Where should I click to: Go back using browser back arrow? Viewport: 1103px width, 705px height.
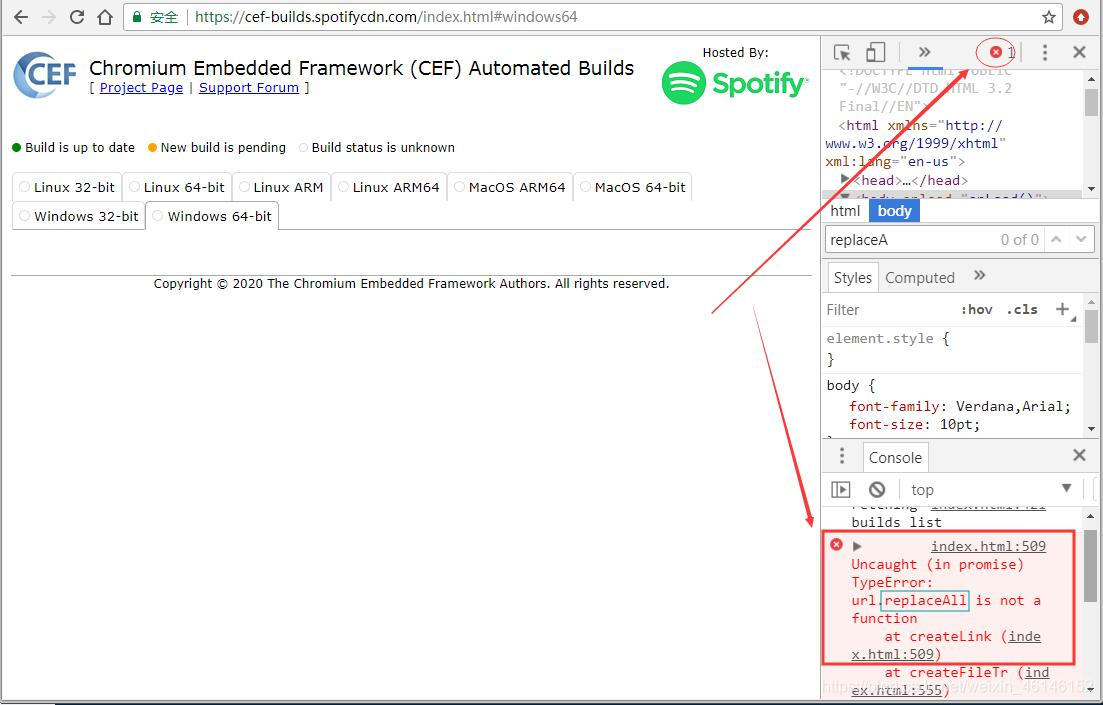21,17
